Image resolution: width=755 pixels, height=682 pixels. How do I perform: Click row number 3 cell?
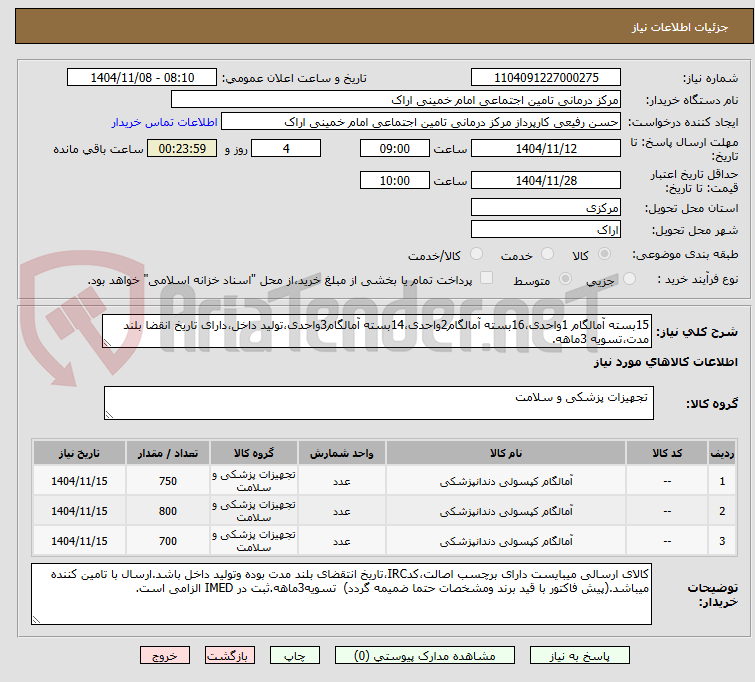722,541
